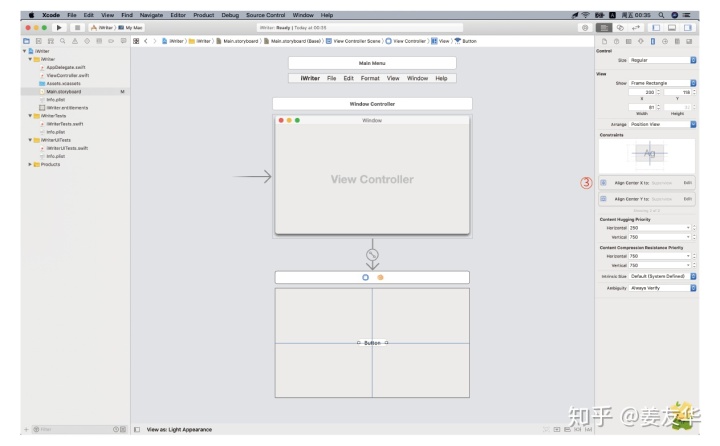Viewport: 720px width, 446px height.
Task: Open the Product menu
Action: [x=203, y=15]
